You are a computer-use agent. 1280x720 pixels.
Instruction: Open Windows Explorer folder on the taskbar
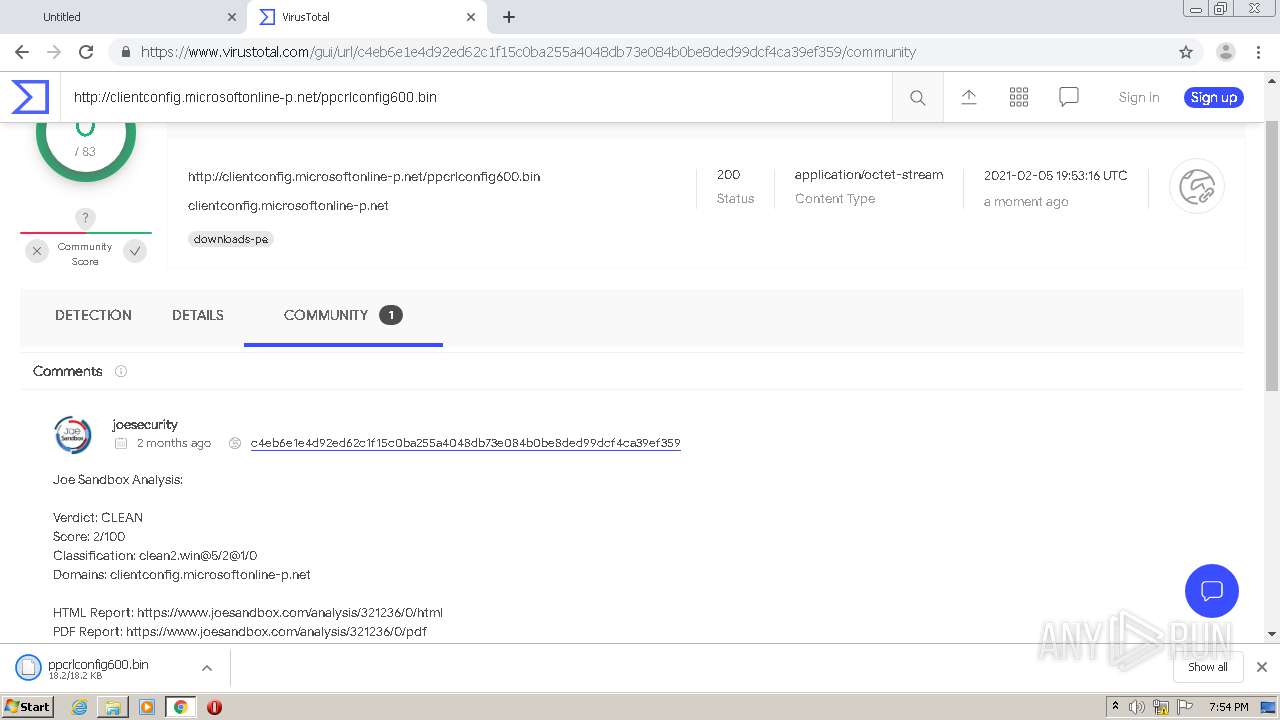point(113,707)
